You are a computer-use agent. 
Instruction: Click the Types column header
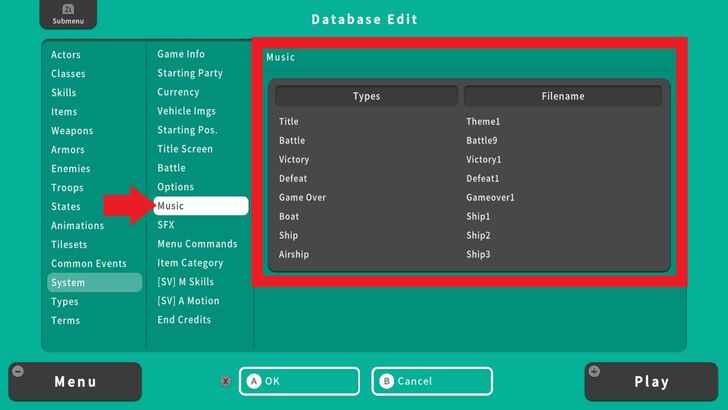(366, 96)
